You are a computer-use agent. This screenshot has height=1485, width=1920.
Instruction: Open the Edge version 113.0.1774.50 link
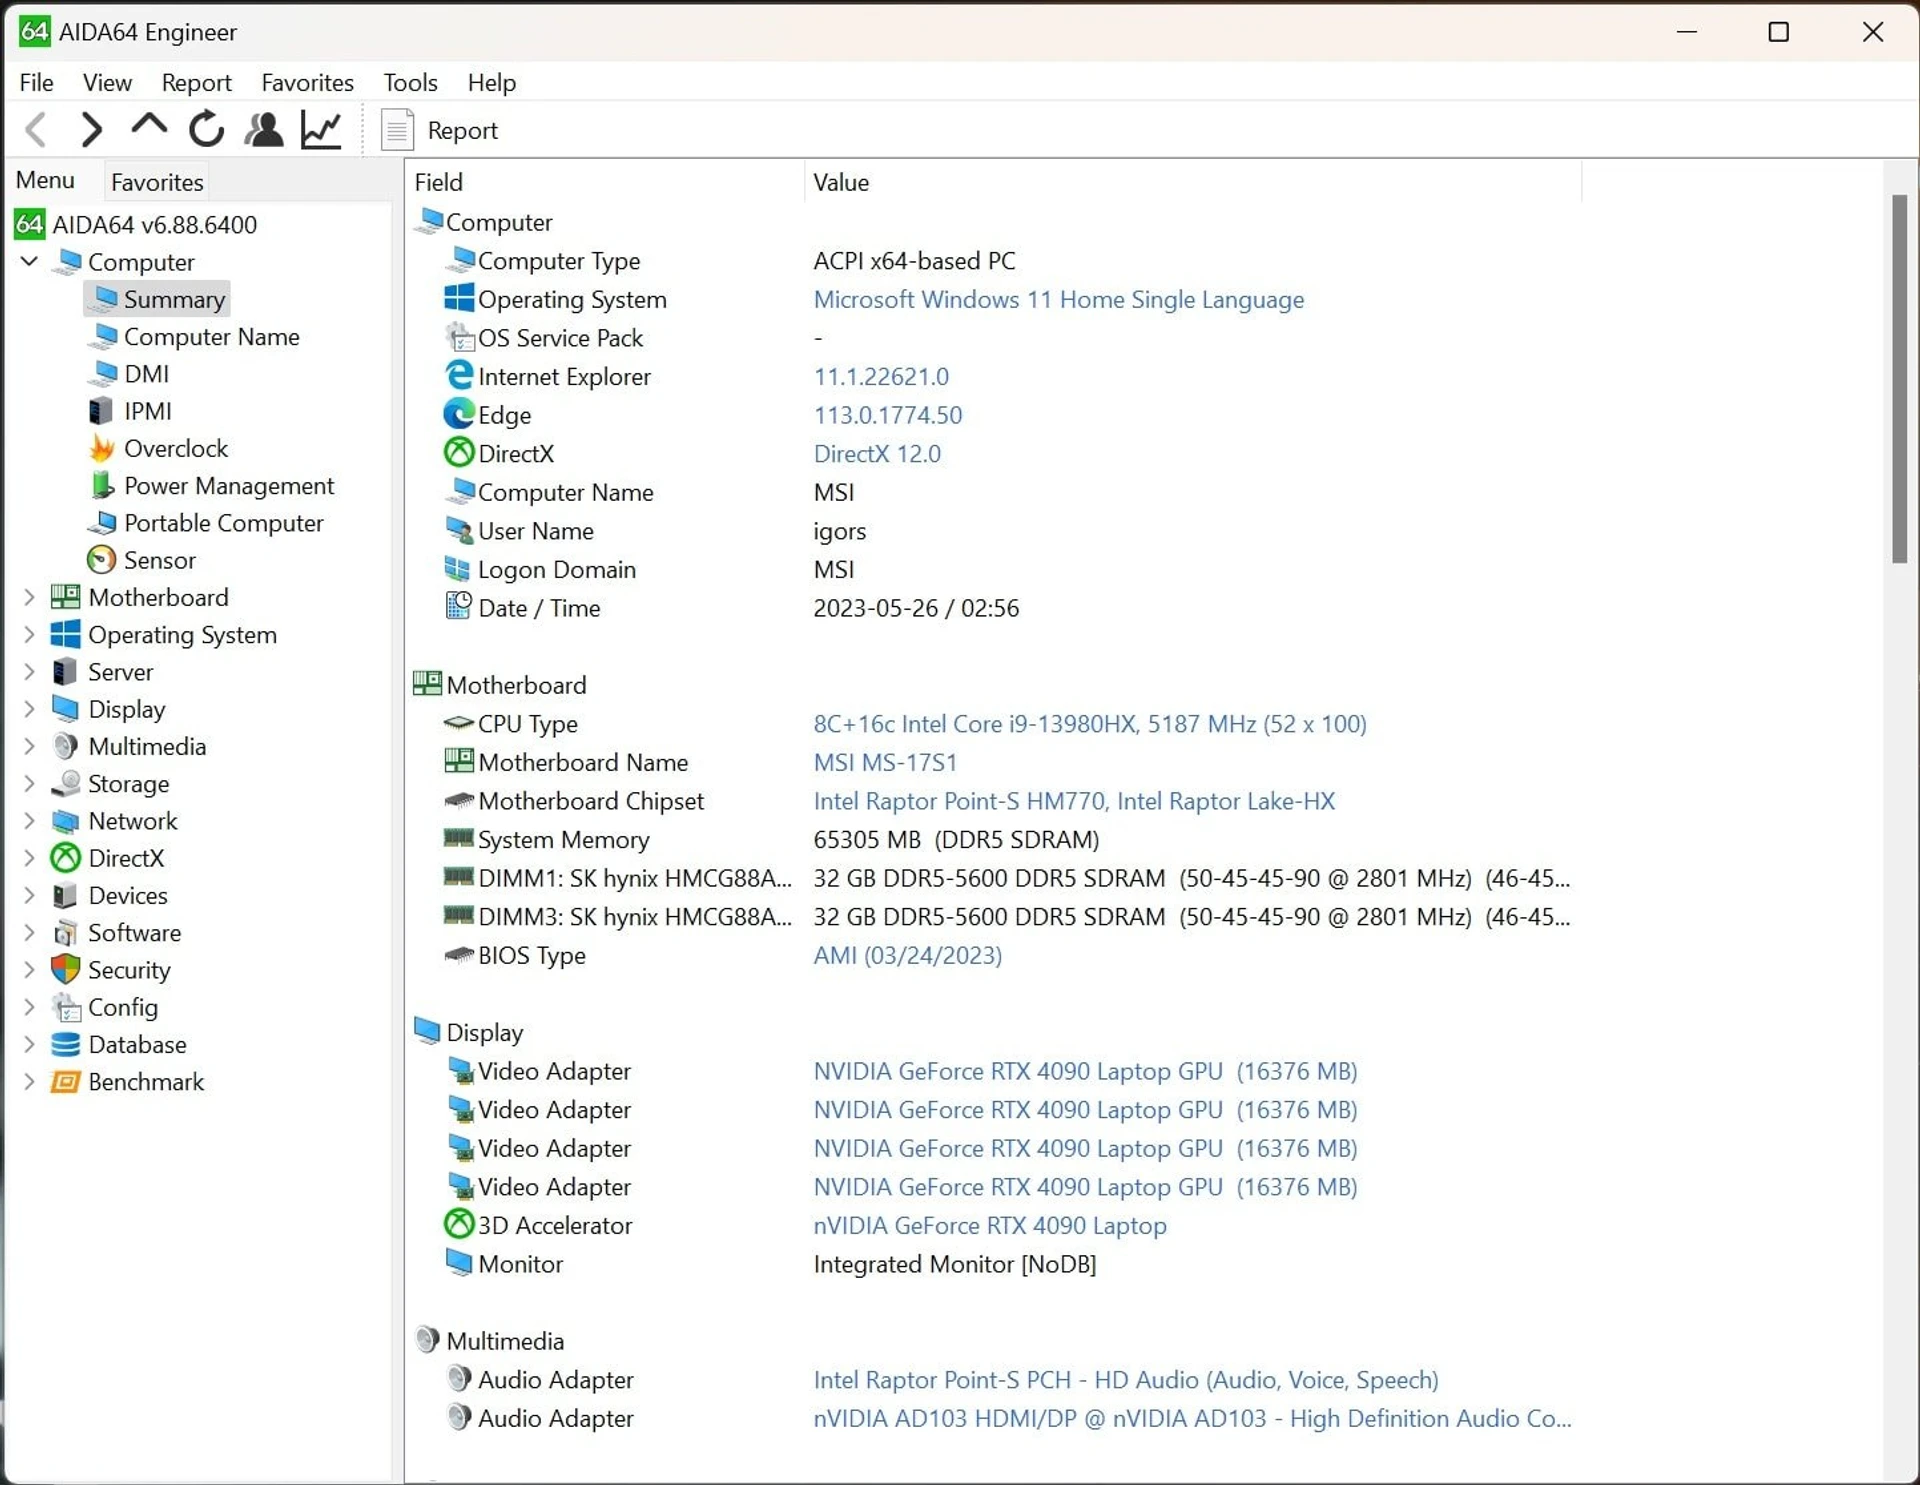pos(888,414)
